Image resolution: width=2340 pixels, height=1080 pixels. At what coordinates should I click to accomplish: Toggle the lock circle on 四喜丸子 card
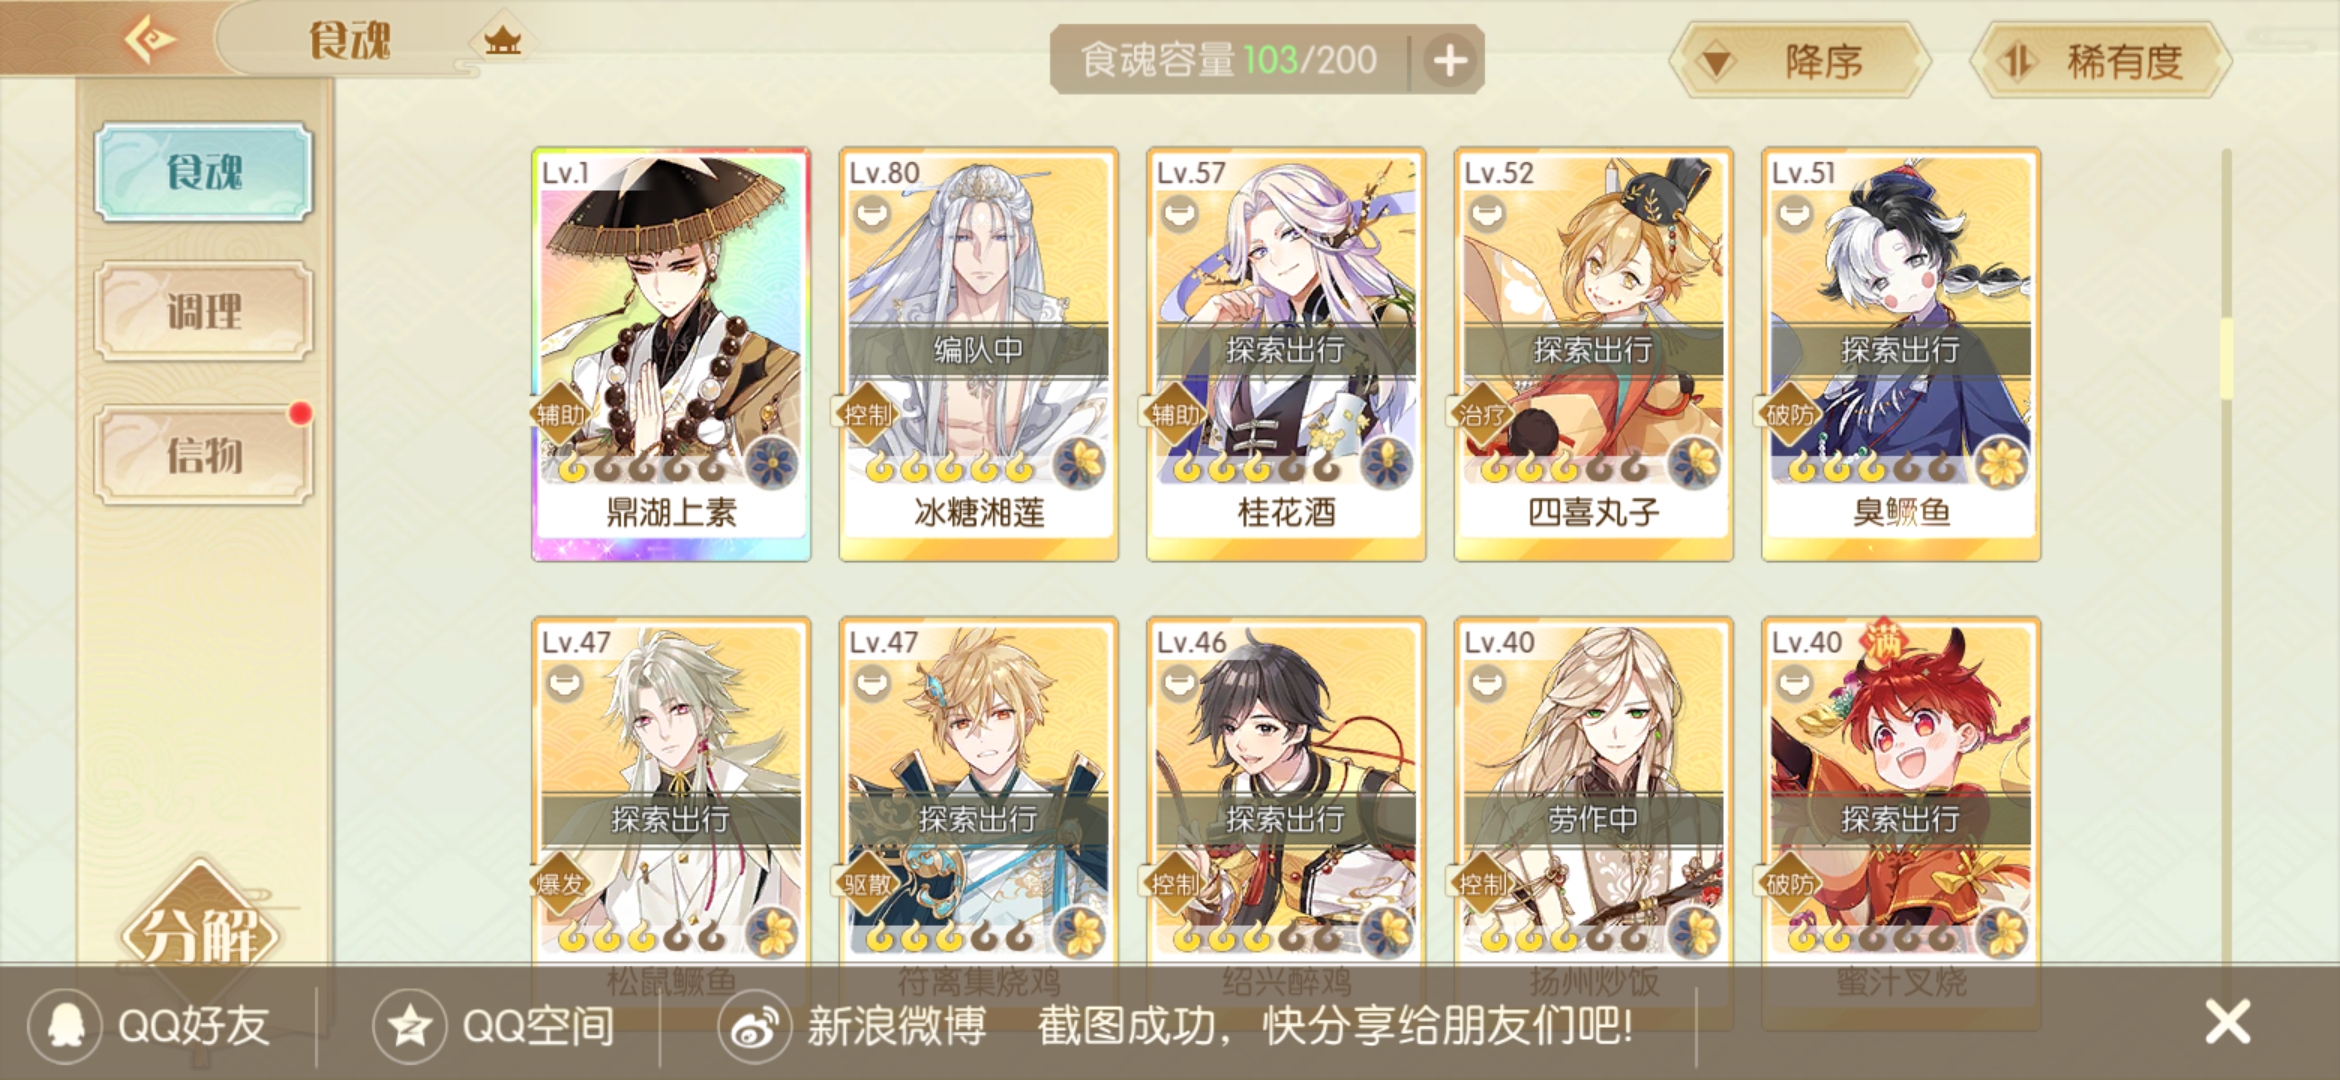pos(1487,213)
